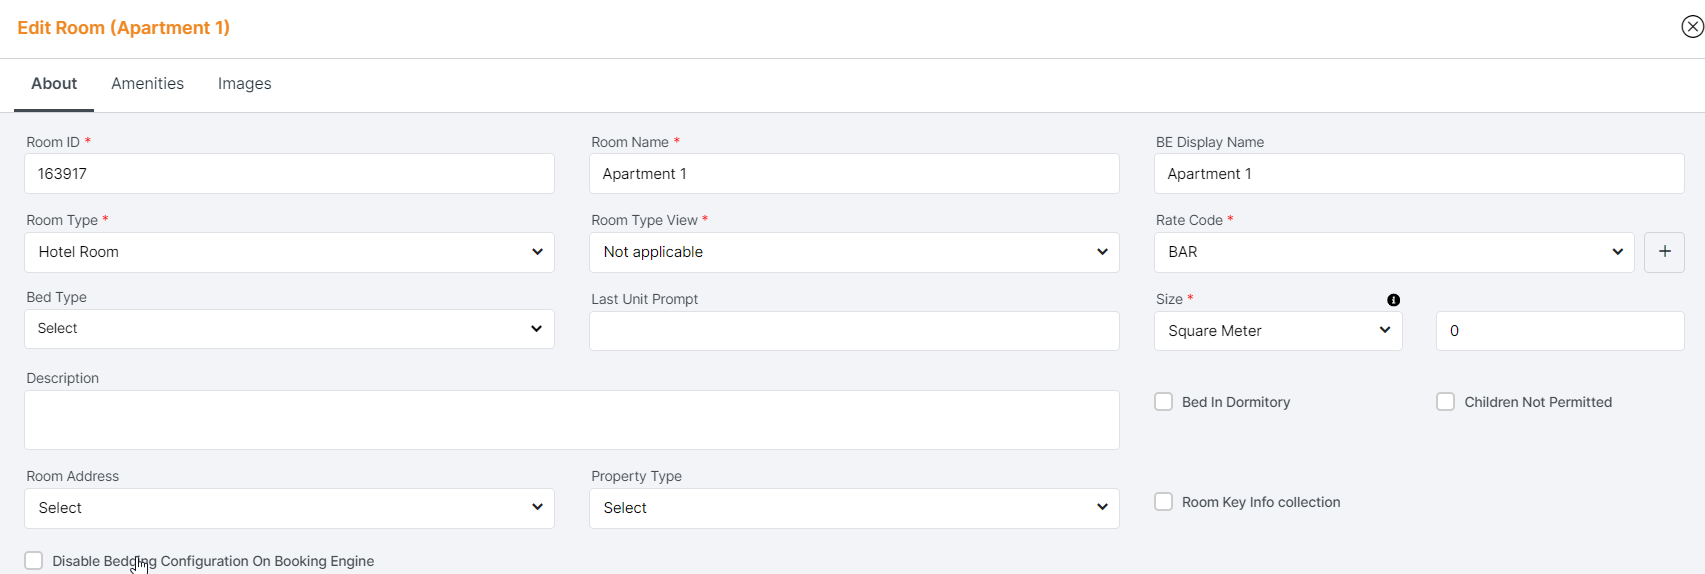Switch to the Amenities tab
Viewport: 1705px width, 574px height.
pos(147,84)
